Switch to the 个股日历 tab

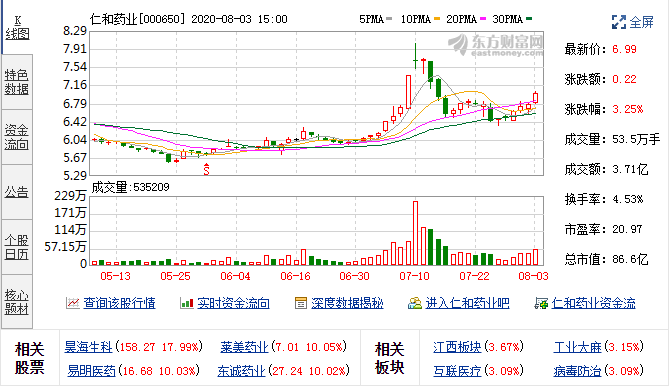[17, 247]
